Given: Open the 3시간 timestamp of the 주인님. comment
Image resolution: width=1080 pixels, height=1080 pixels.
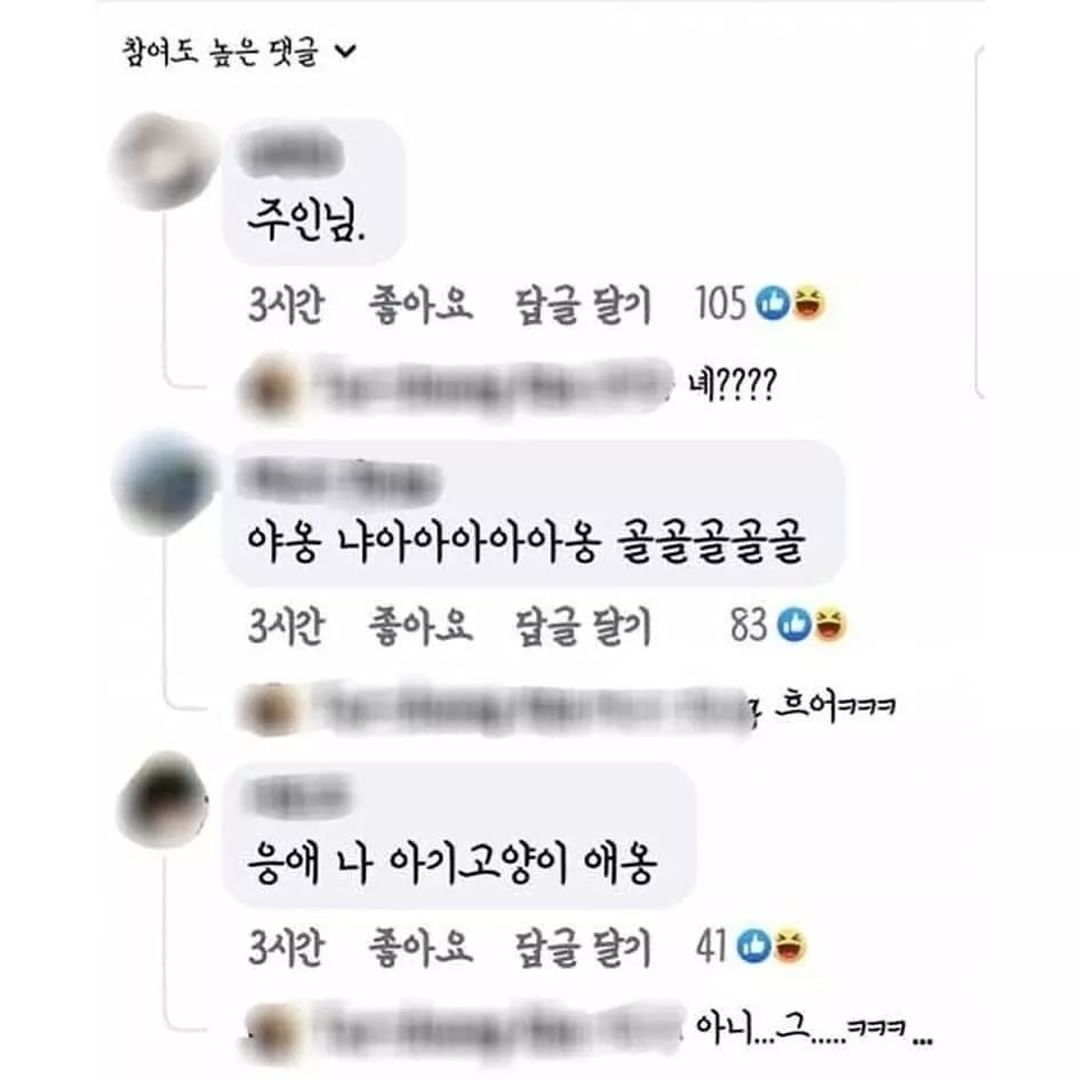Looking at the screenshot, I should [285, 304].
